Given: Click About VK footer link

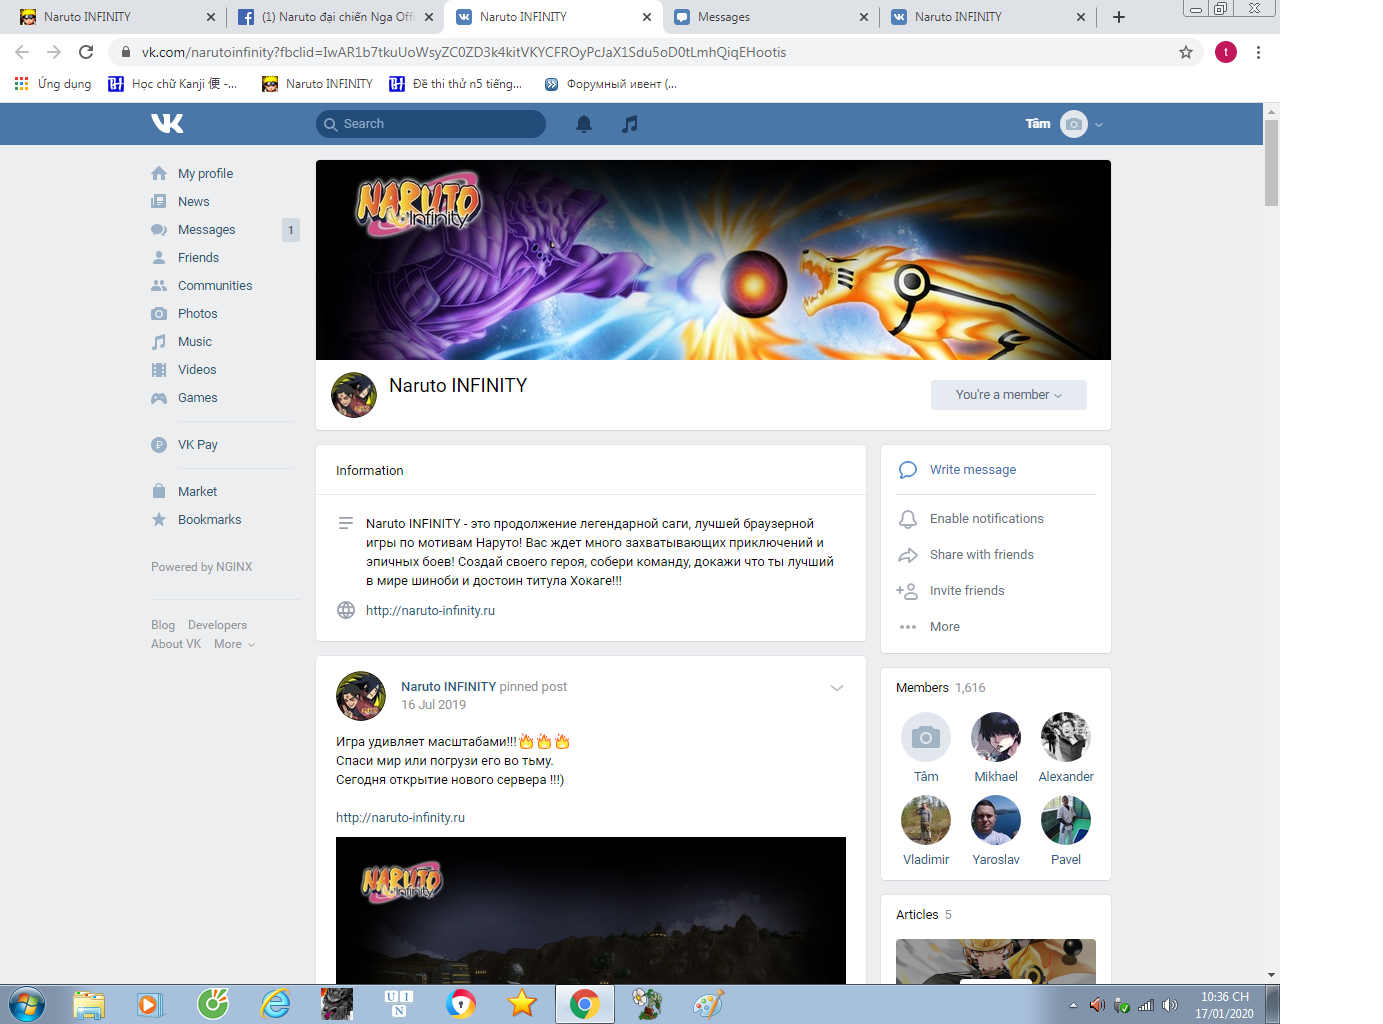Looking at the screenshot, I should click(x=176, y=644).
